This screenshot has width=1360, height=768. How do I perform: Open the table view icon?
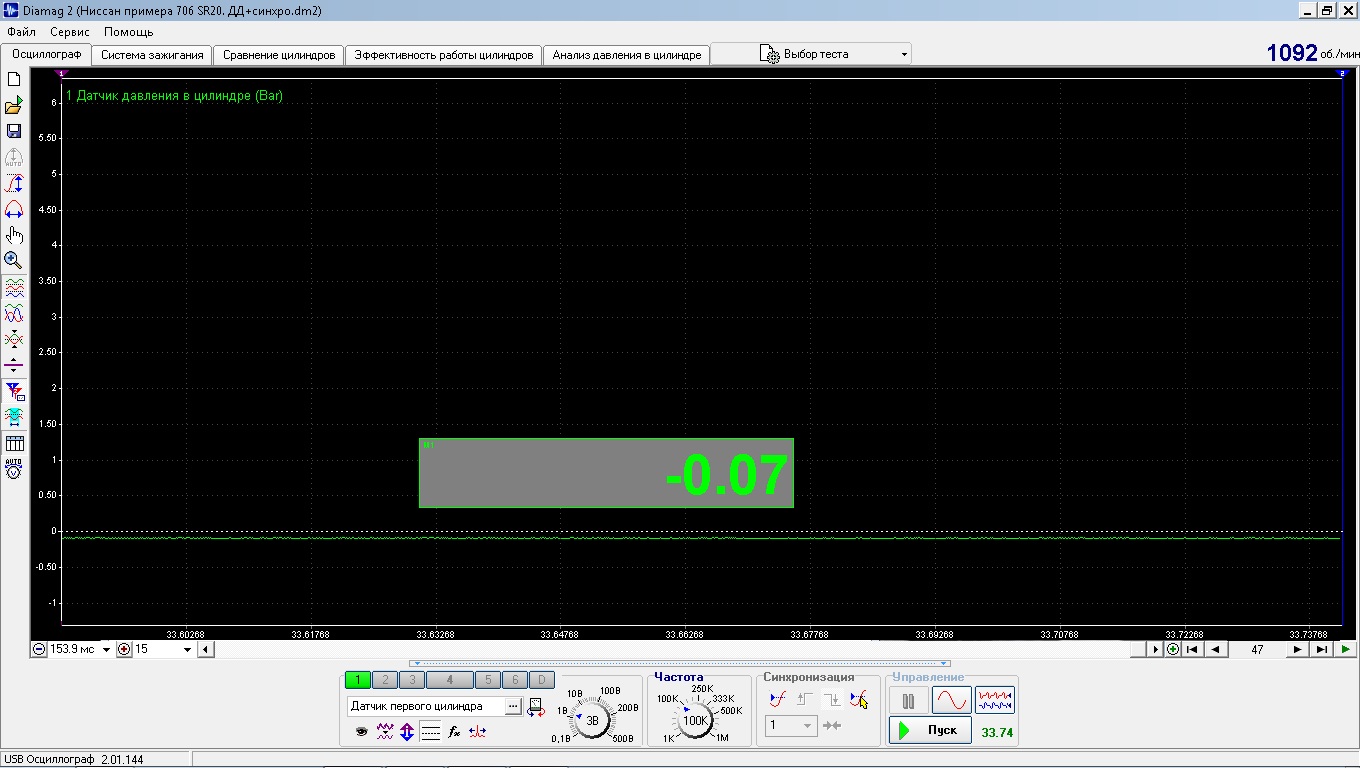(14, 443)
